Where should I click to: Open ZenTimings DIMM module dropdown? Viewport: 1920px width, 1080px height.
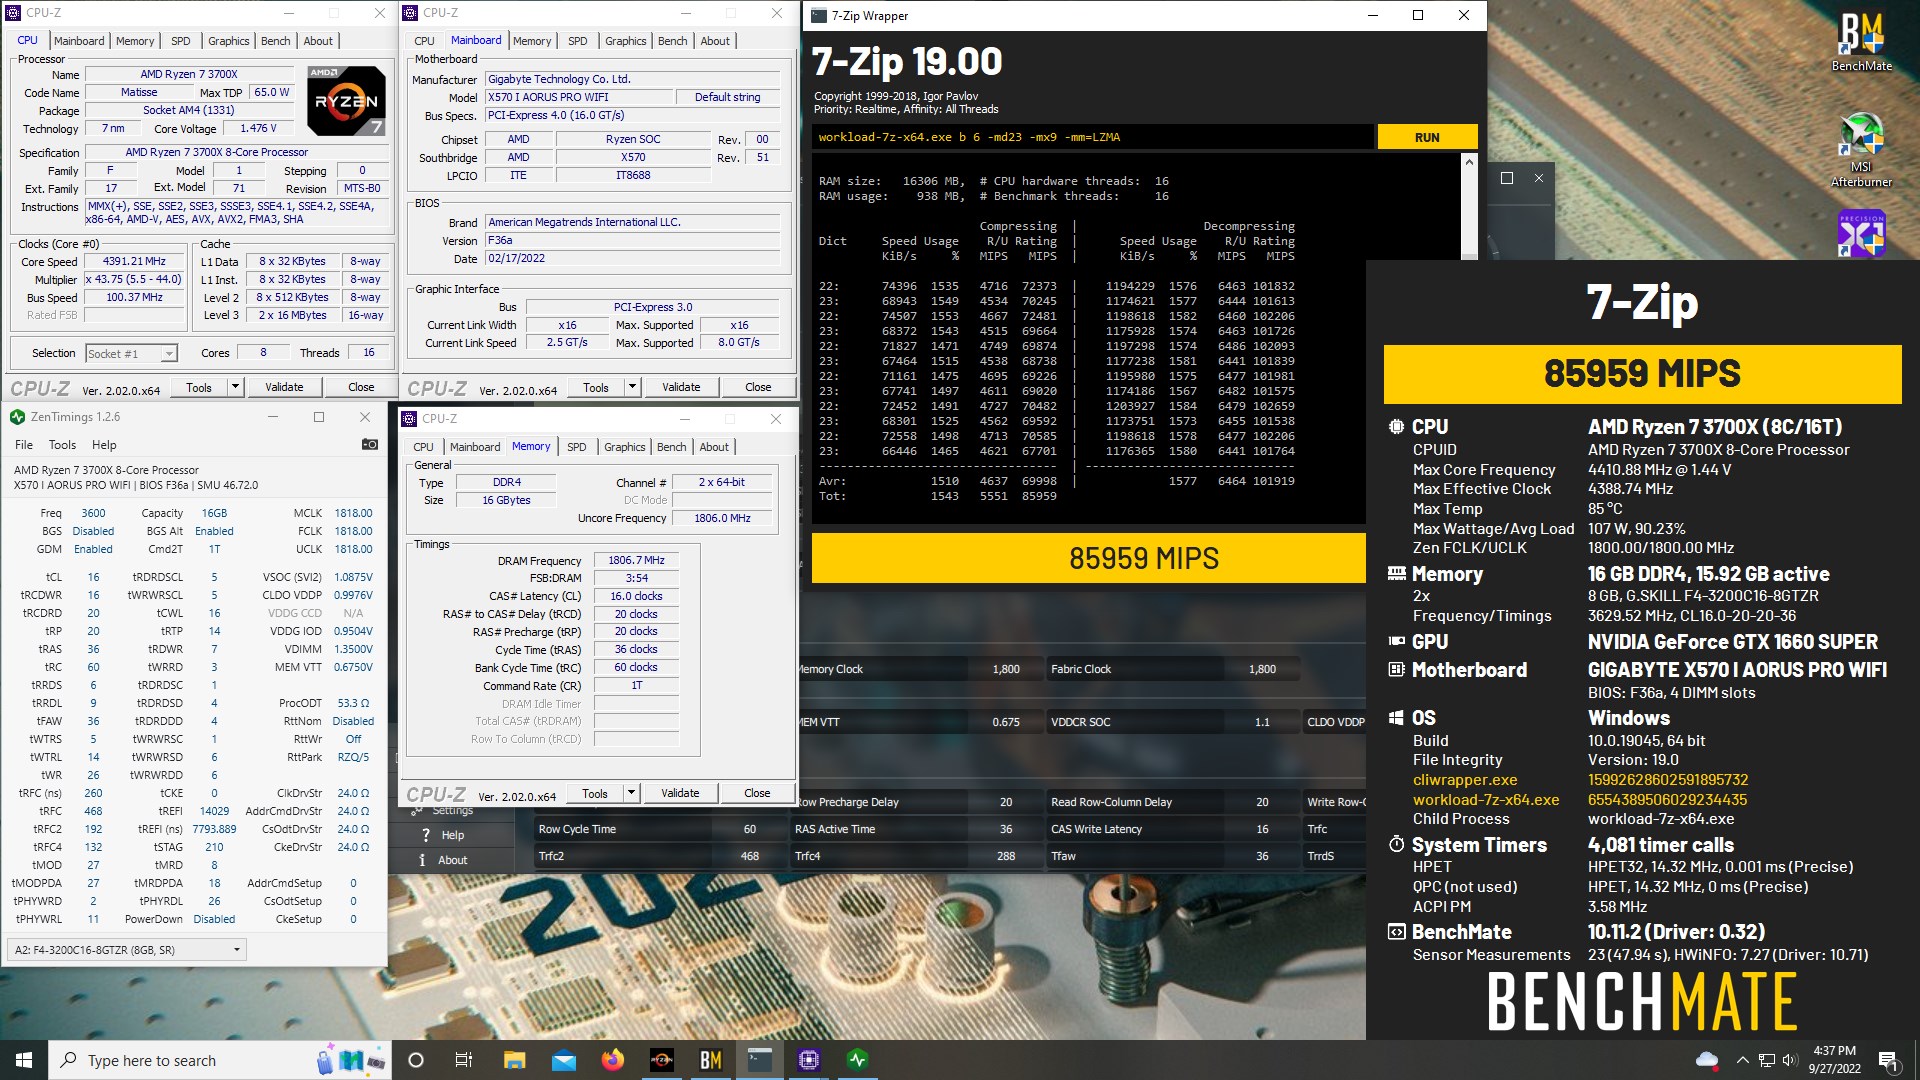tap(127, 950)
